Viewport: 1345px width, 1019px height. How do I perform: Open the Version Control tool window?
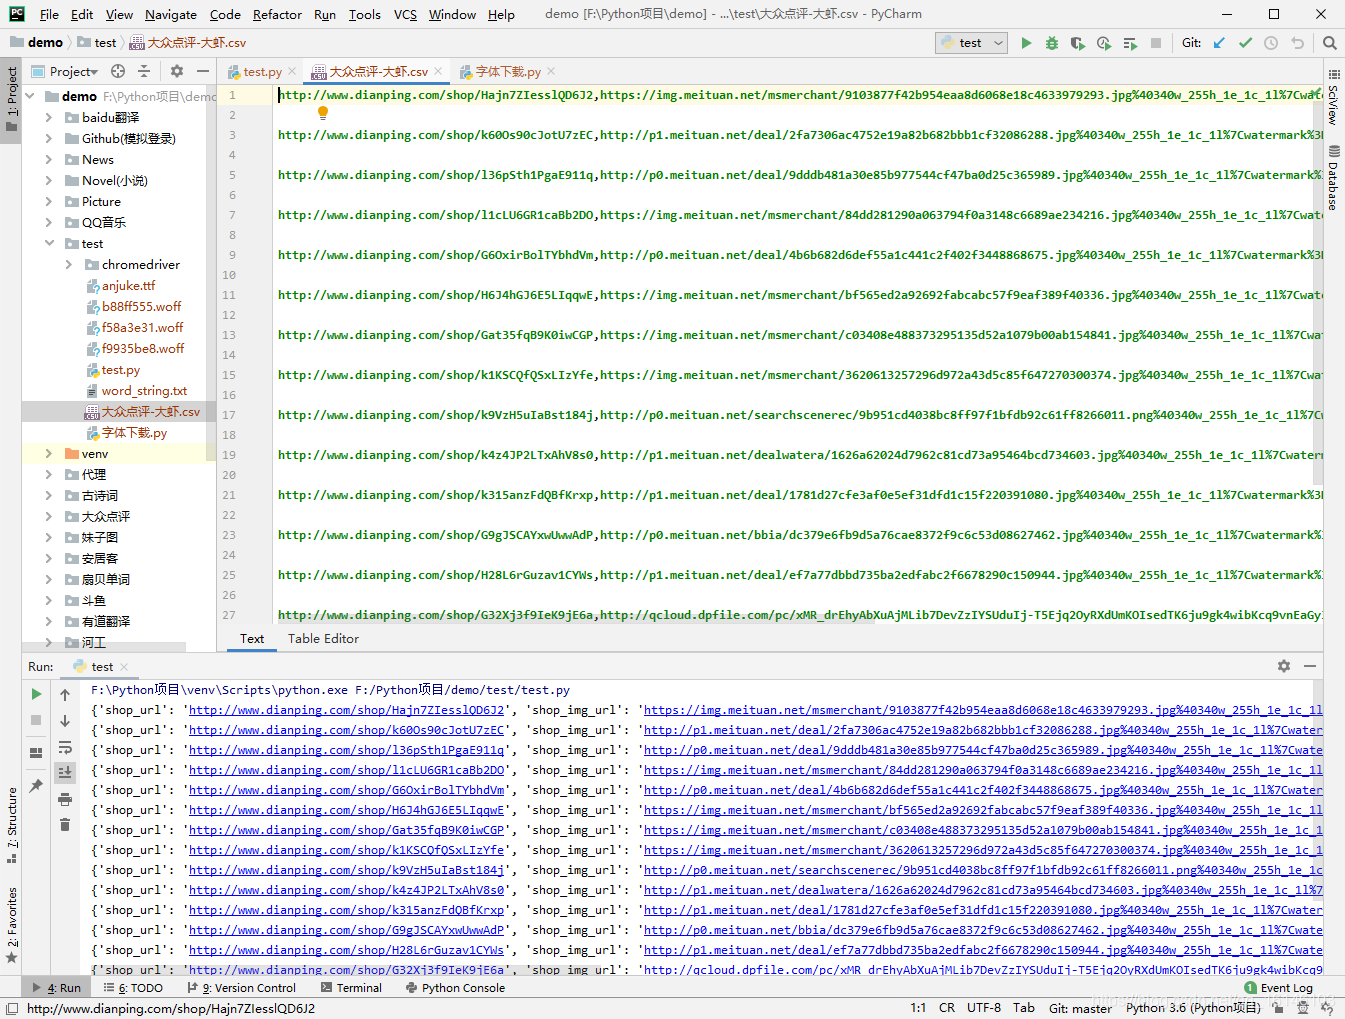[x=242, y=988]
